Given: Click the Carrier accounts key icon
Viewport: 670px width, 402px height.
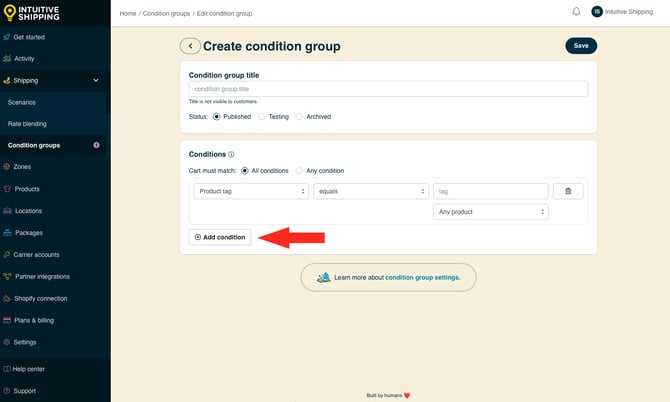Looking at the screenshot, I should 6,255.
